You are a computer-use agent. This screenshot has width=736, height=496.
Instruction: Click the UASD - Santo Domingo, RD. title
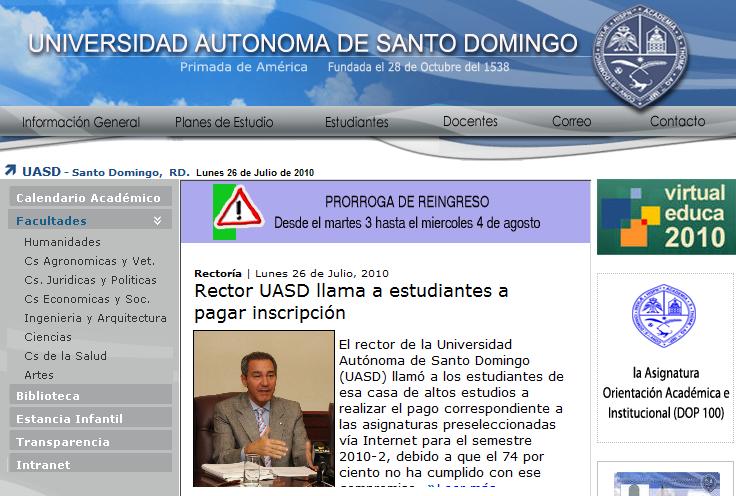pyautogui.click(x=106, y=172)
